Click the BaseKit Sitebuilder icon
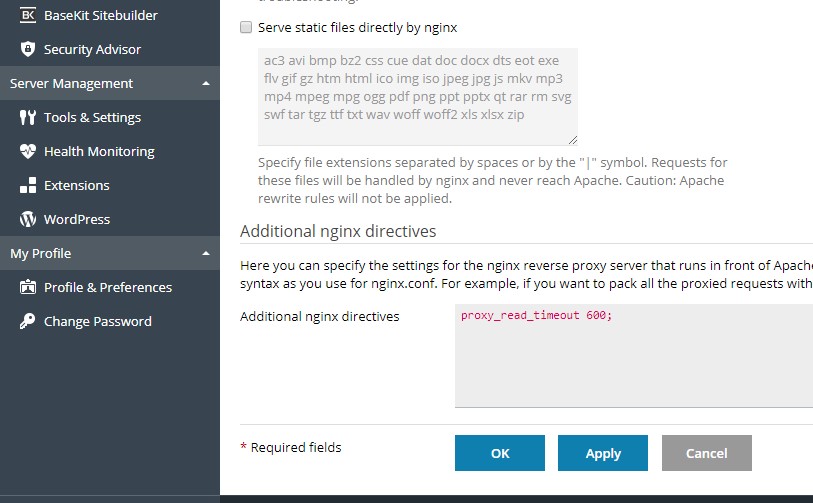Viewport: 813px width, 503px height. pyautogui.click(x=27, y=15)
